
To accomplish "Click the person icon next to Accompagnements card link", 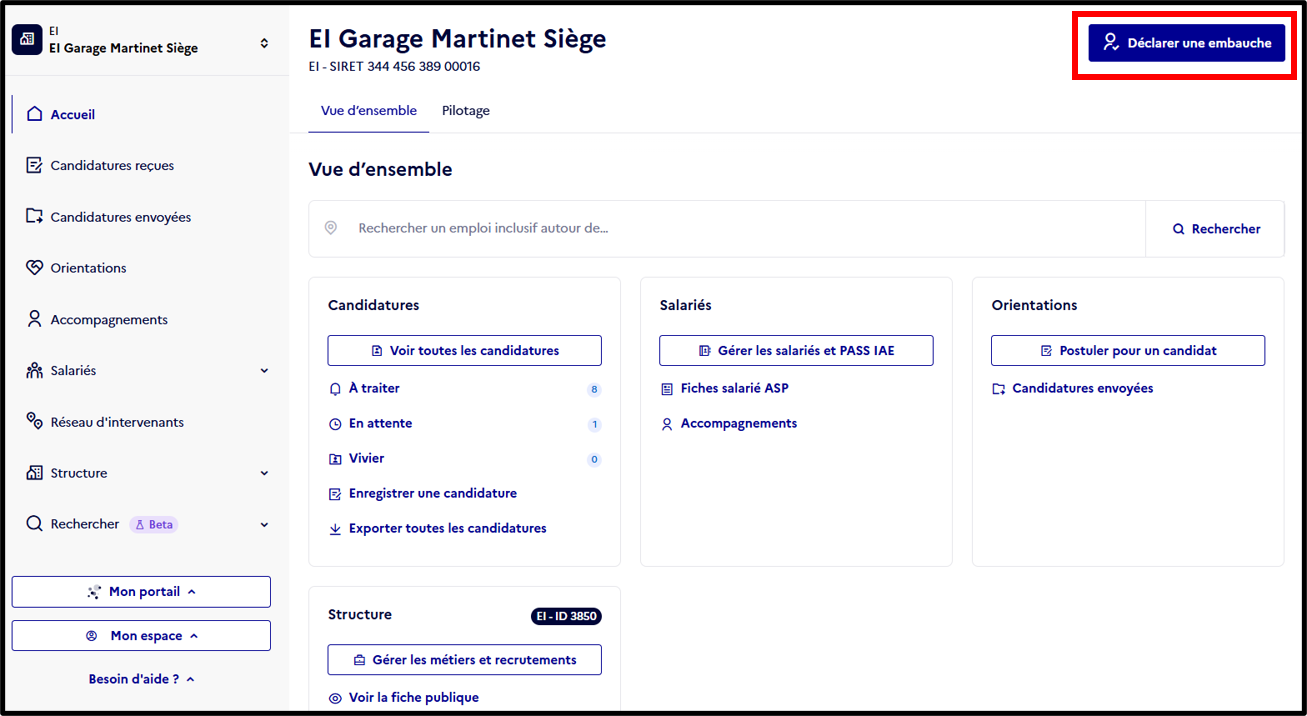I will [667, 424].
